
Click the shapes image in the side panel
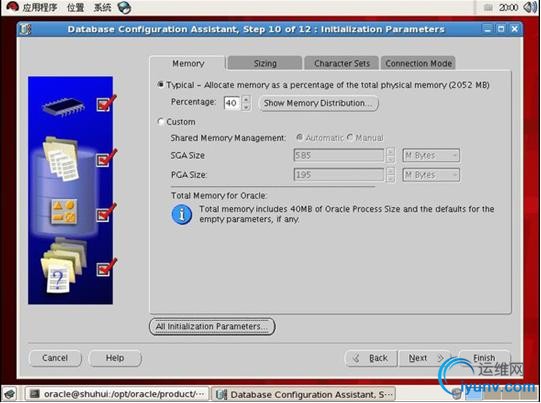[x=63, y=211]
